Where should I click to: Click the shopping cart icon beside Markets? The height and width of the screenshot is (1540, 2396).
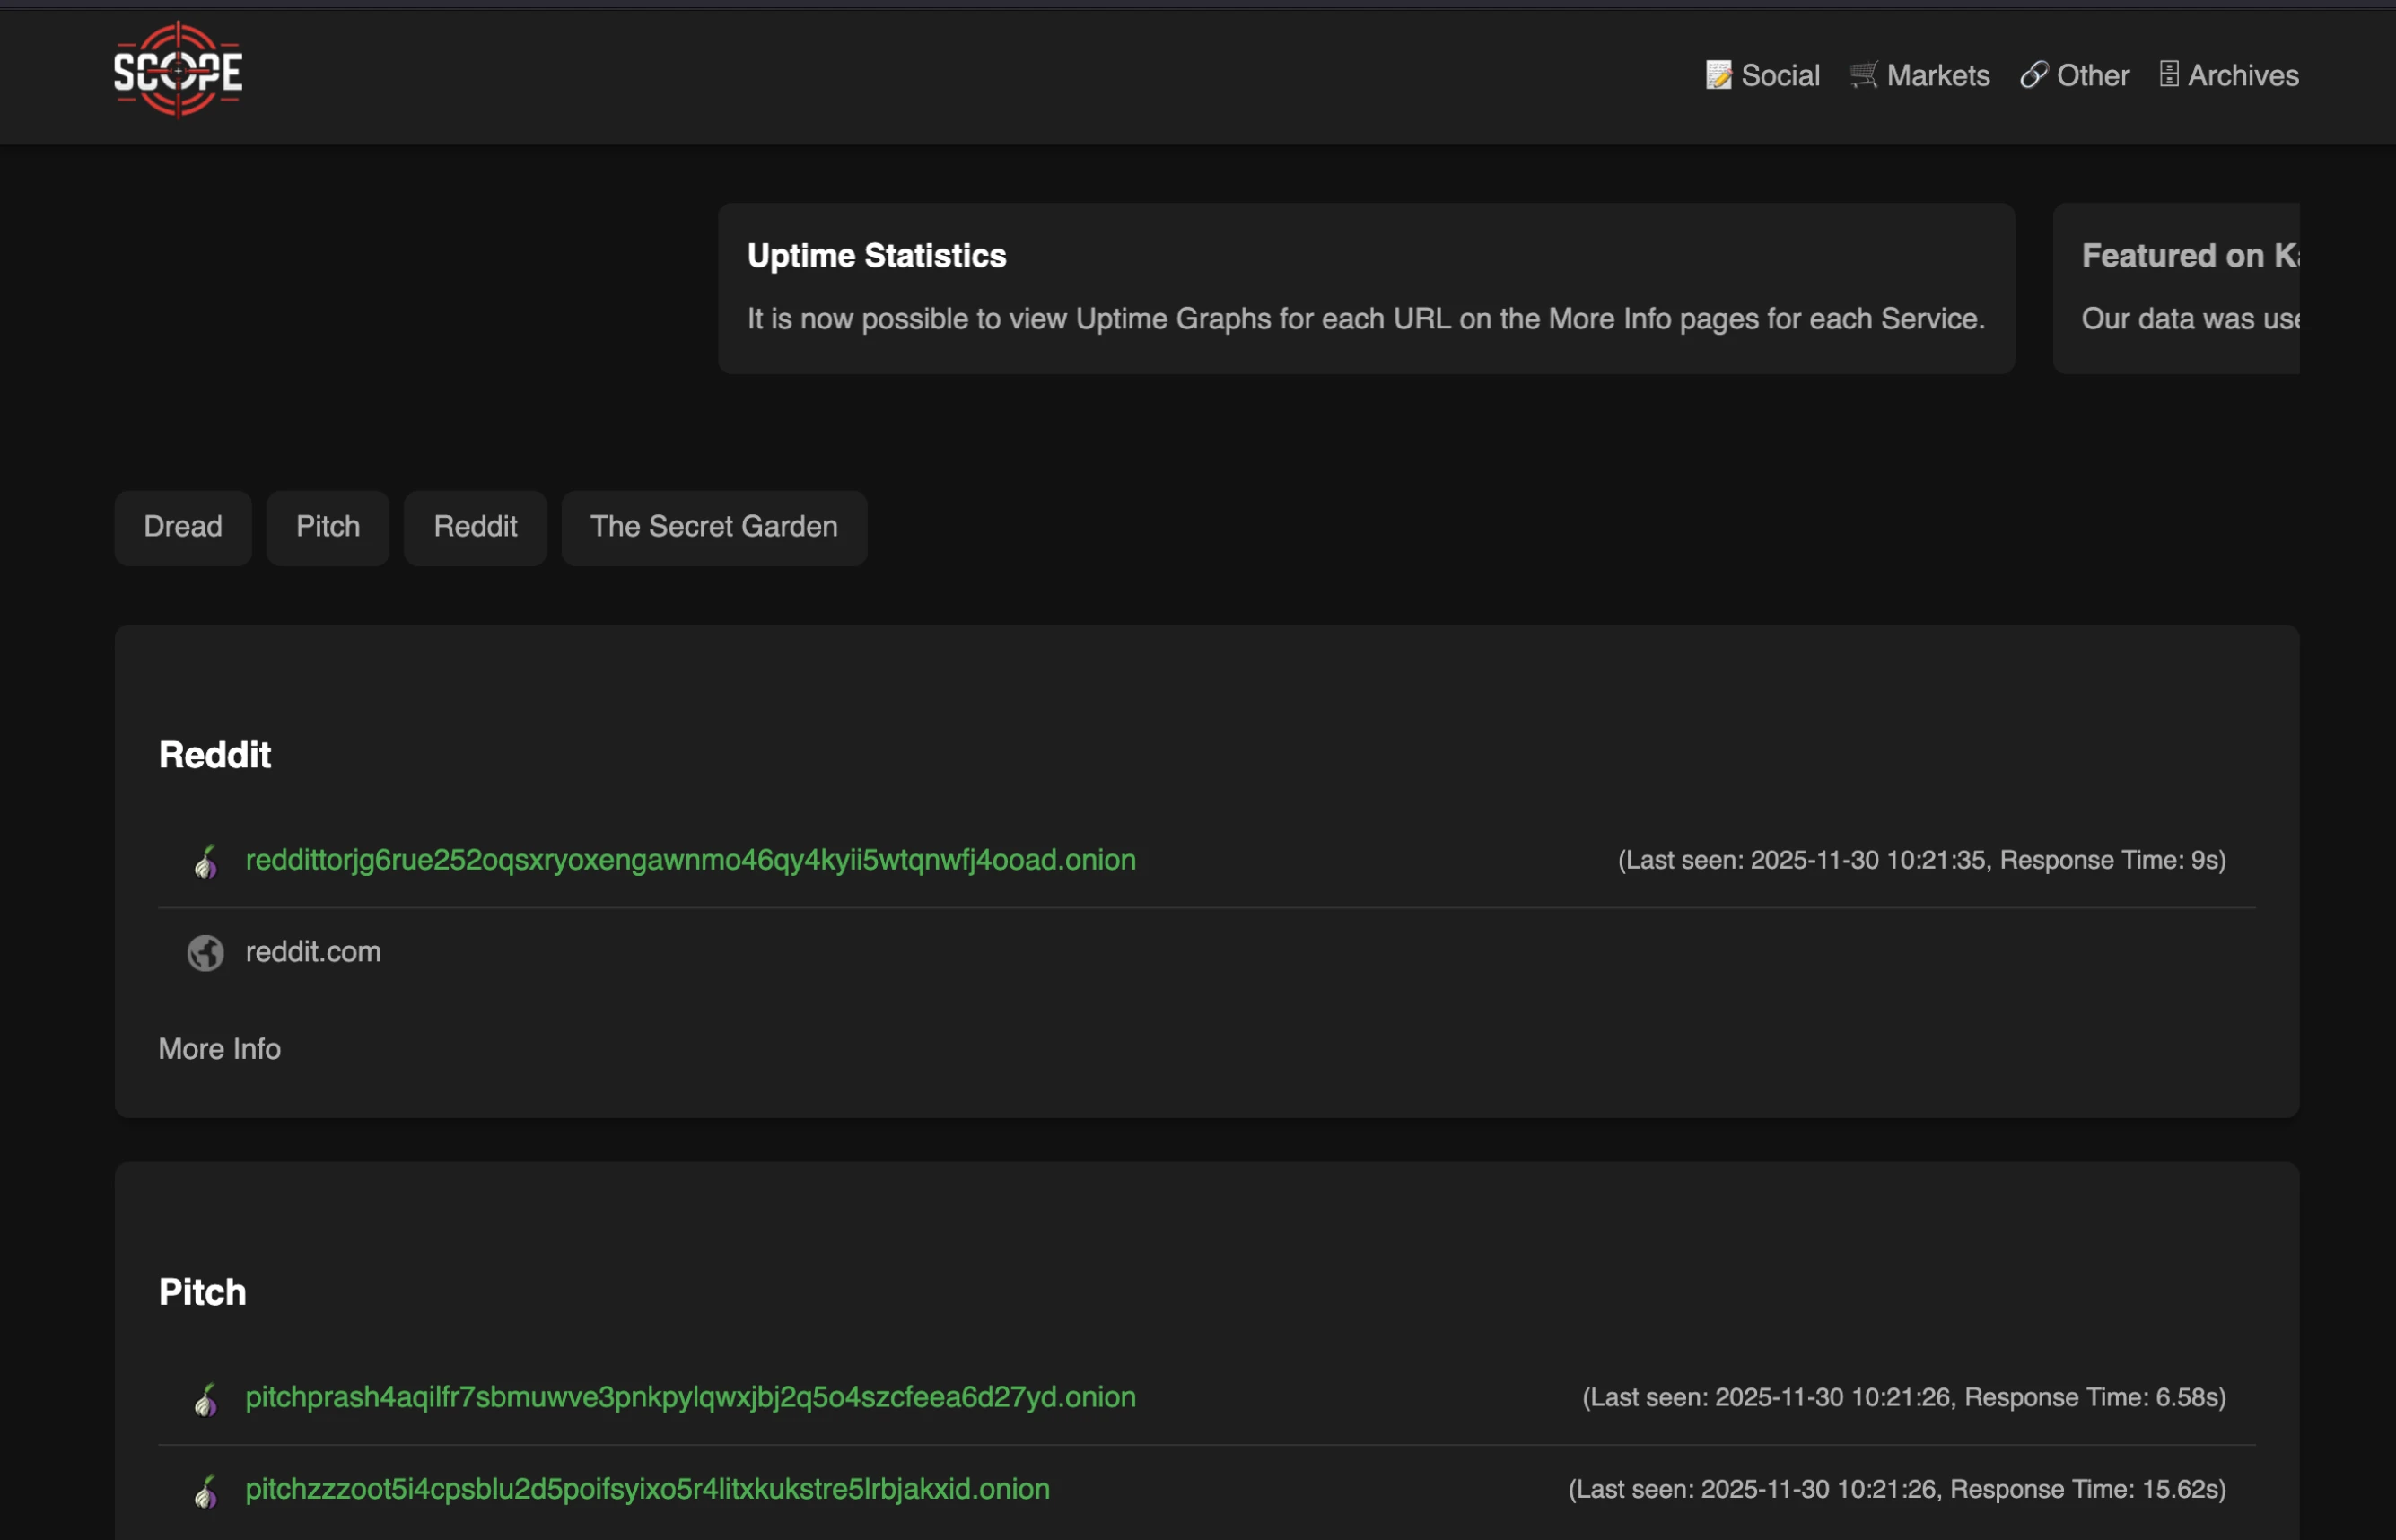pos(1863,75)
